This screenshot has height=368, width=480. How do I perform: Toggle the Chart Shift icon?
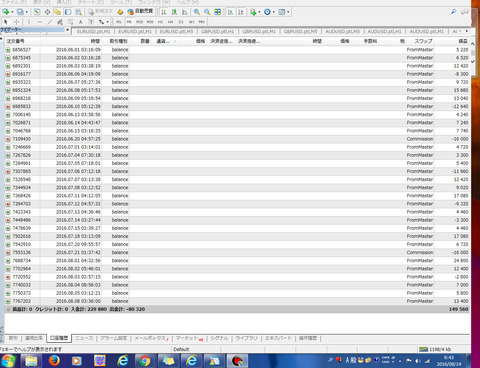pos(241,12)
